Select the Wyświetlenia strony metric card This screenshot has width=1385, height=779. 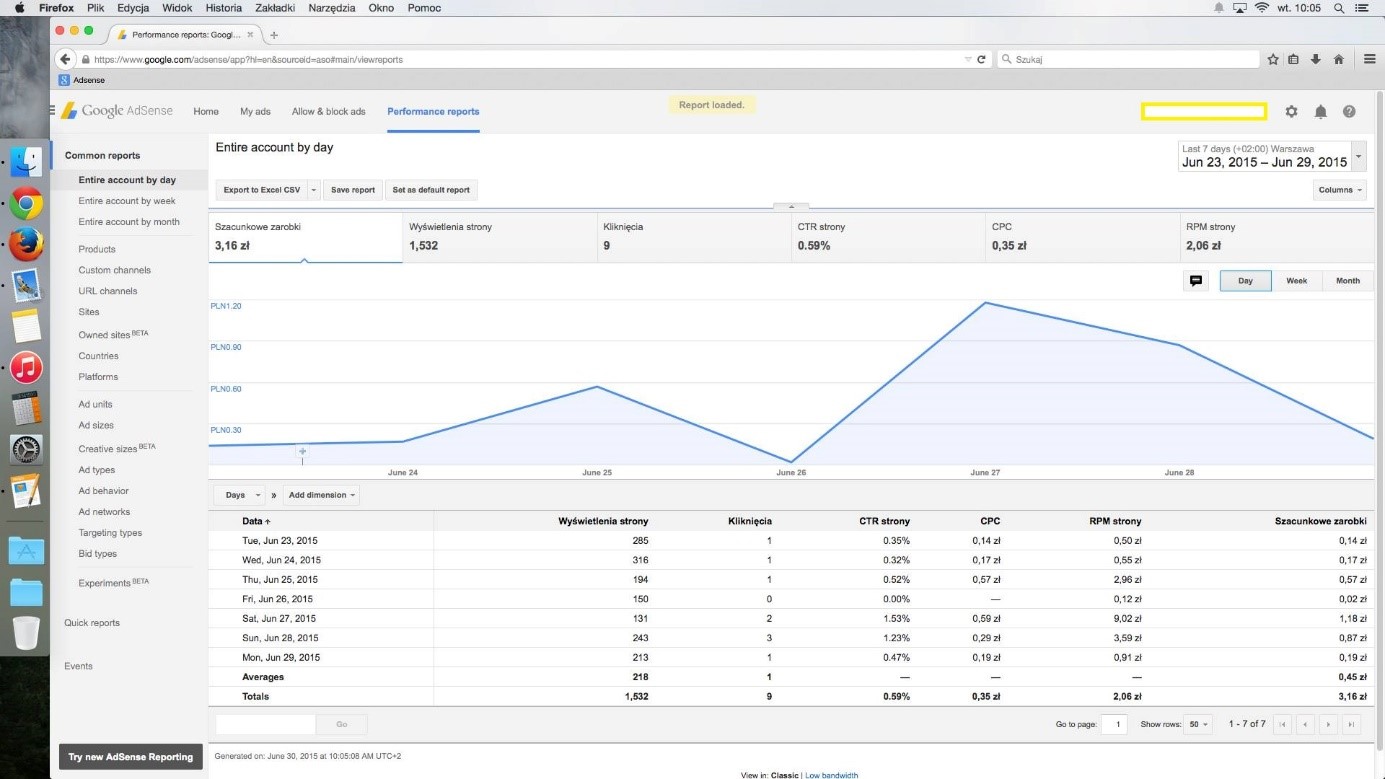[x=500, y=237]
